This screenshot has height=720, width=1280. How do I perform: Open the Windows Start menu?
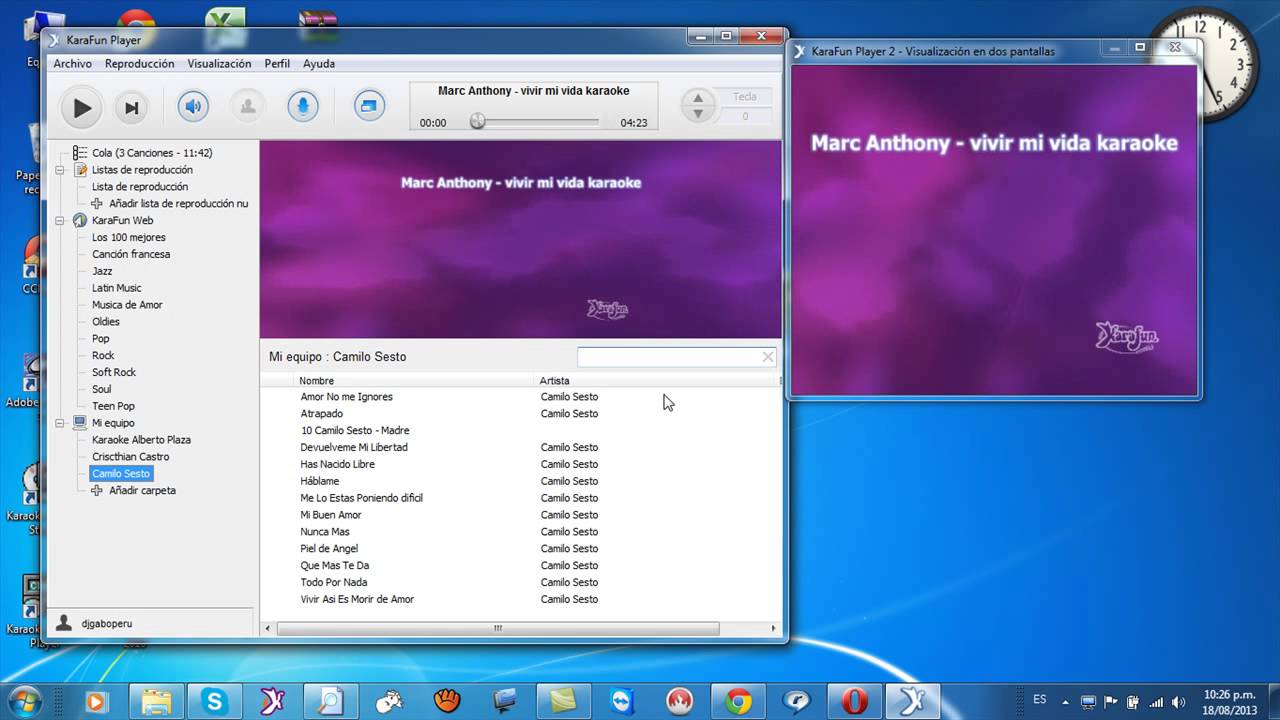click(26, 701)
